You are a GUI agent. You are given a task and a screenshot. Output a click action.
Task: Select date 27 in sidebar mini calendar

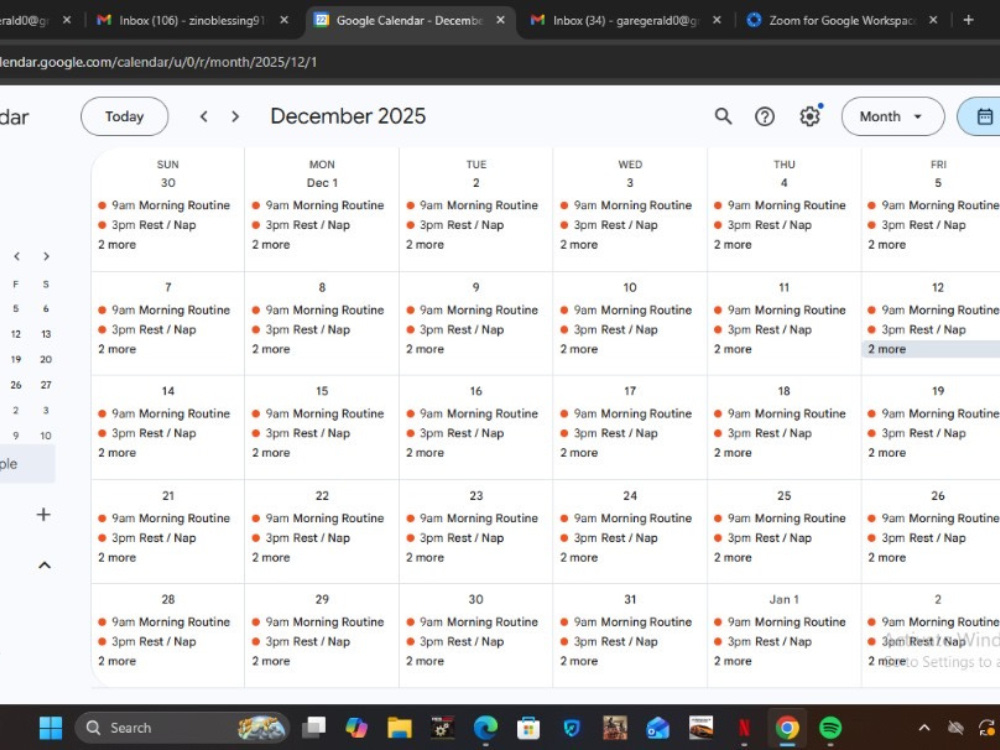(x=46, y=385)
